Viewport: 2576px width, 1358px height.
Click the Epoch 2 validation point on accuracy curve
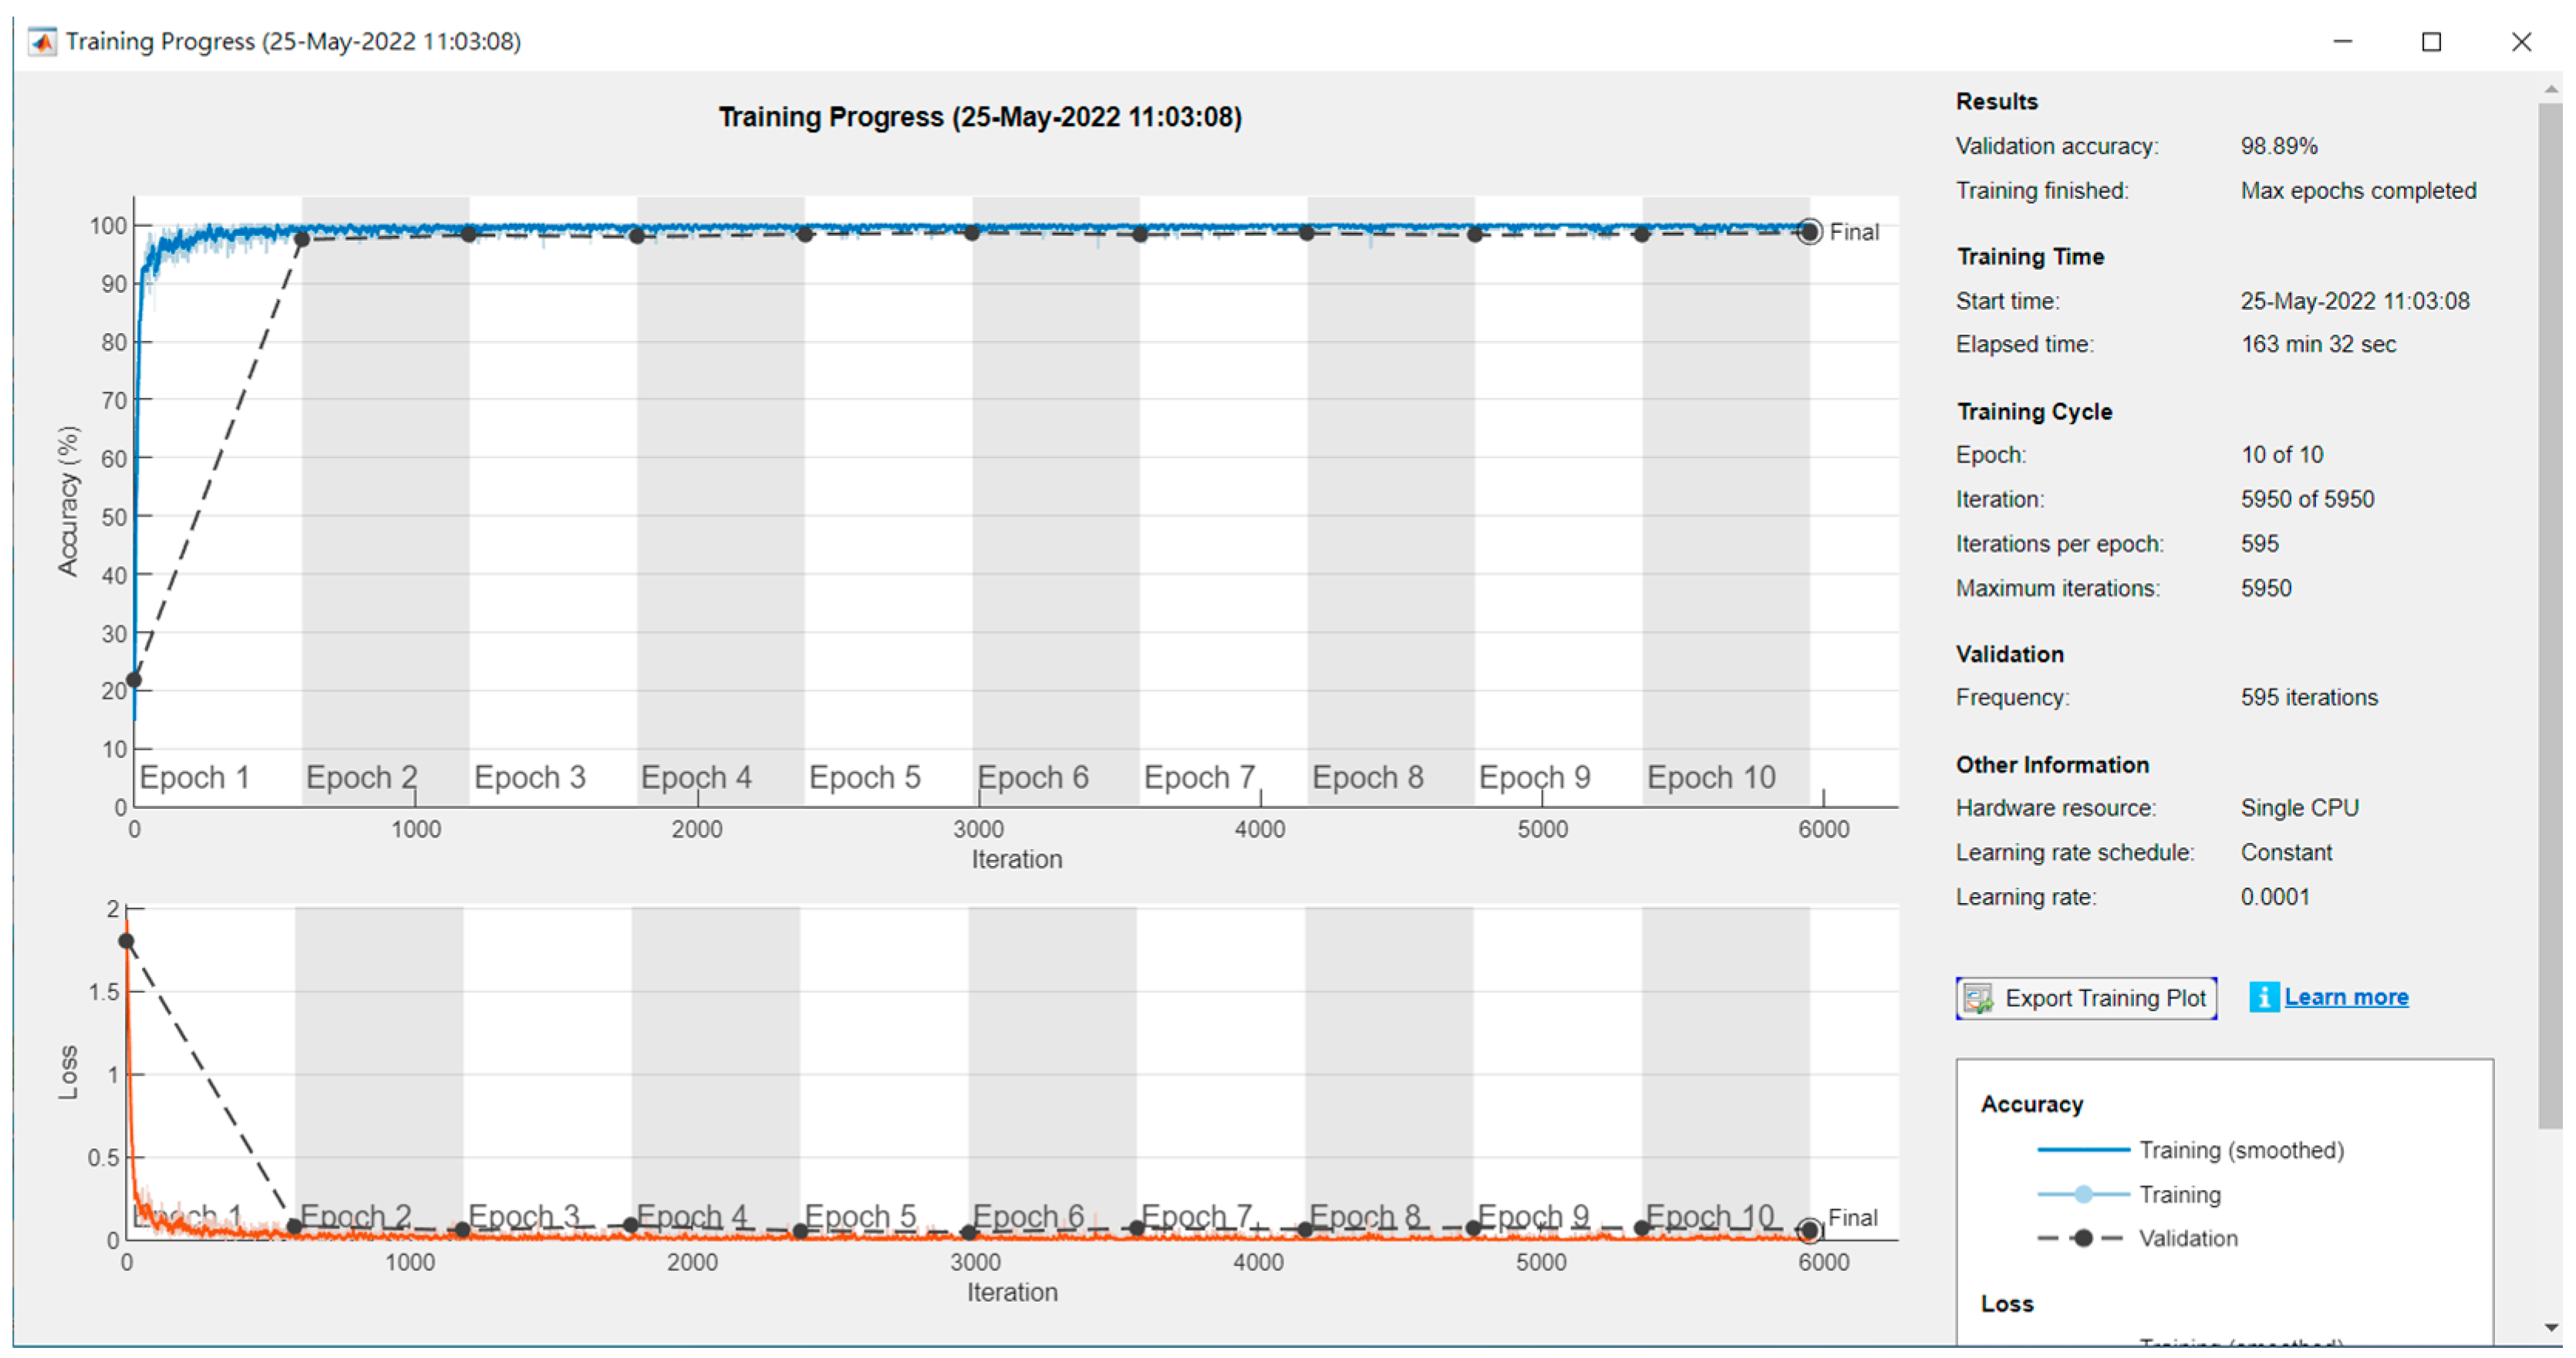pos(301,239)
